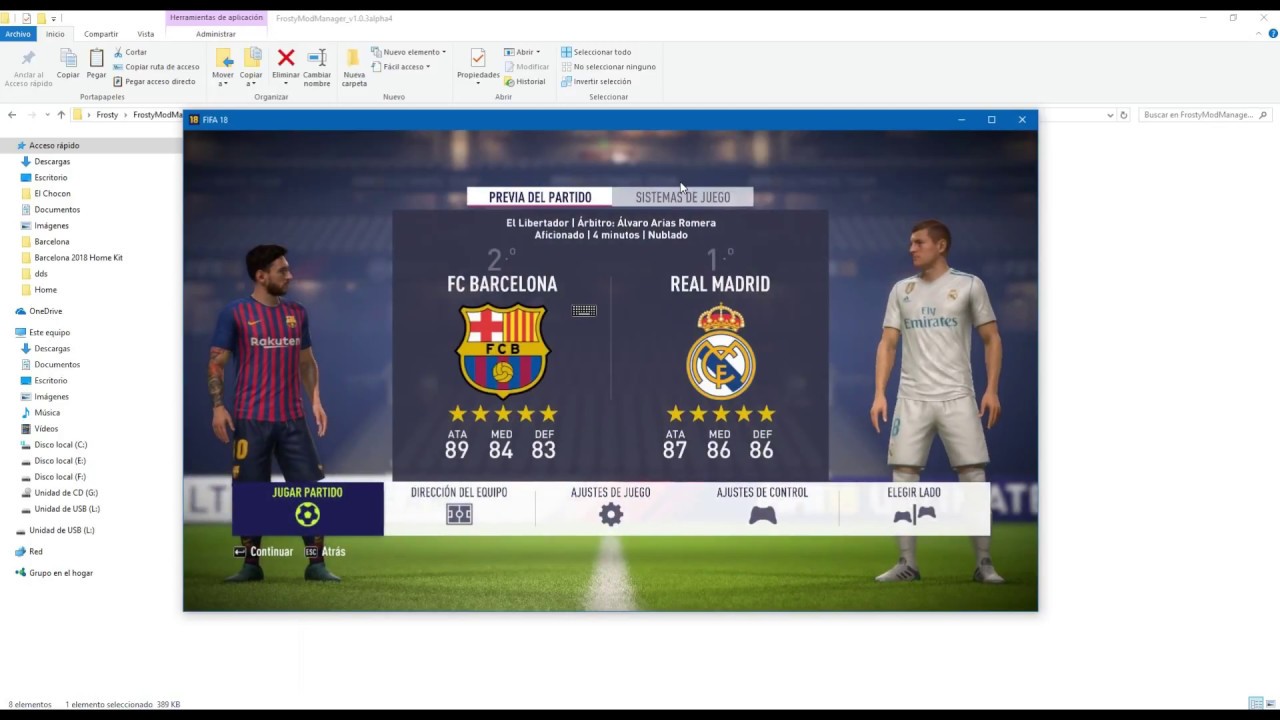Click the Buscar en FrostyModManager search box
Viewport: 1280px width, 720px height.
tap(1206, 115)
